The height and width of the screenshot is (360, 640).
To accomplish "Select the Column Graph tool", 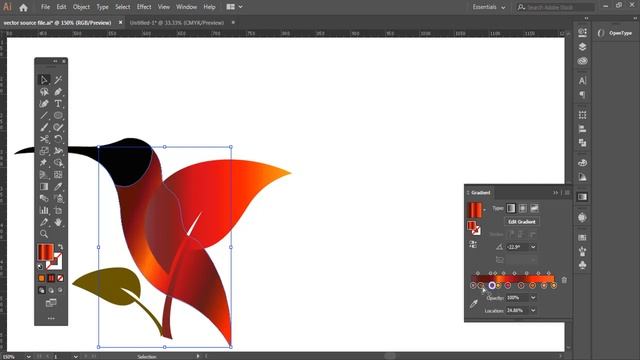I will 44,210.
